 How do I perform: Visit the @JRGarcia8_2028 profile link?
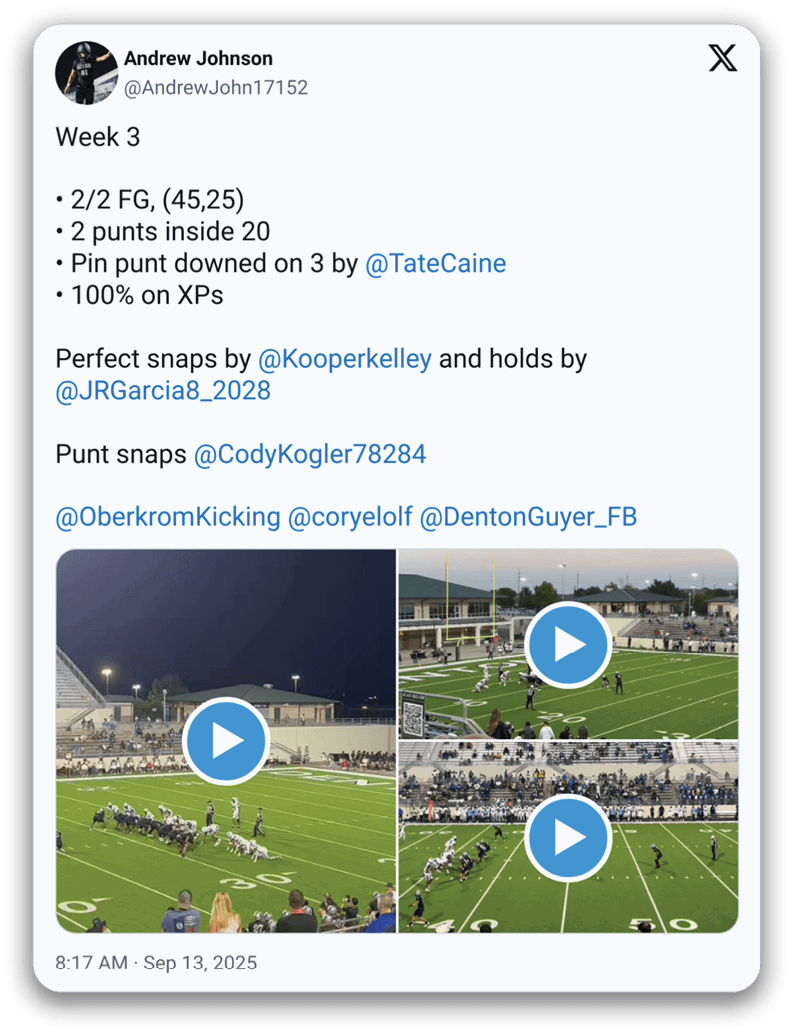pos(163,390)
